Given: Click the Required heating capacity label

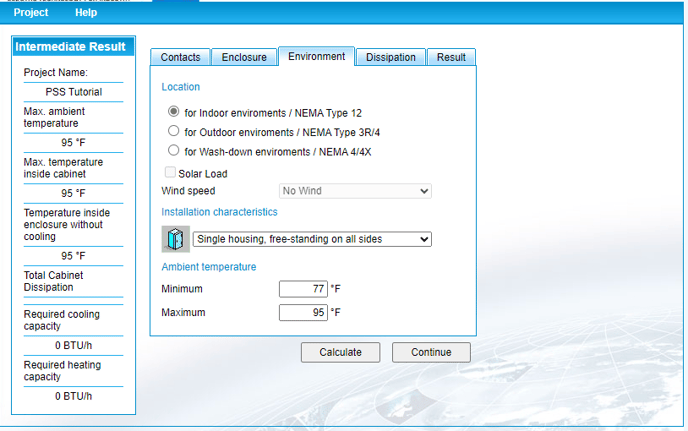Looking at the screenshot, I should [x=62, y=370].
